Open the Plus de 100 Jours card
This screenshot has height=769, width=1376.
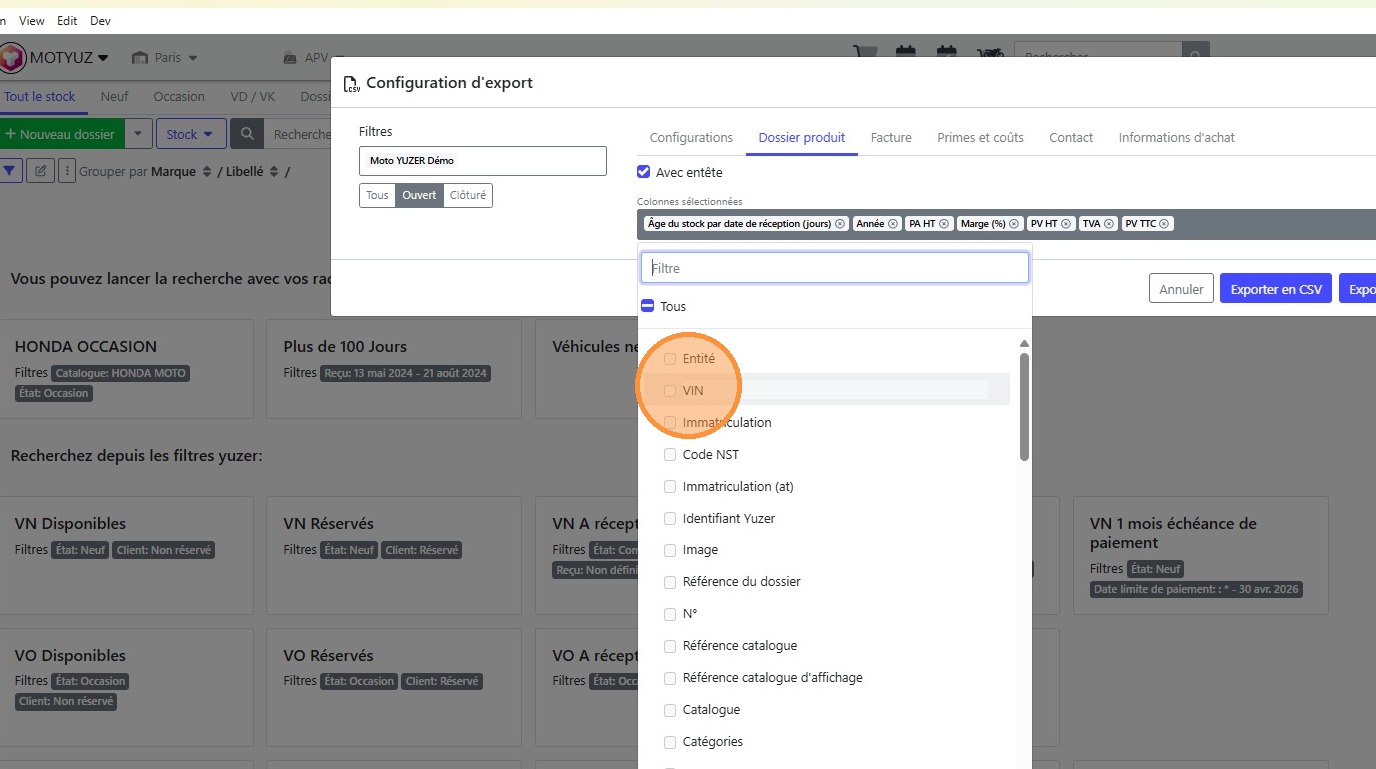coord(395,369)
